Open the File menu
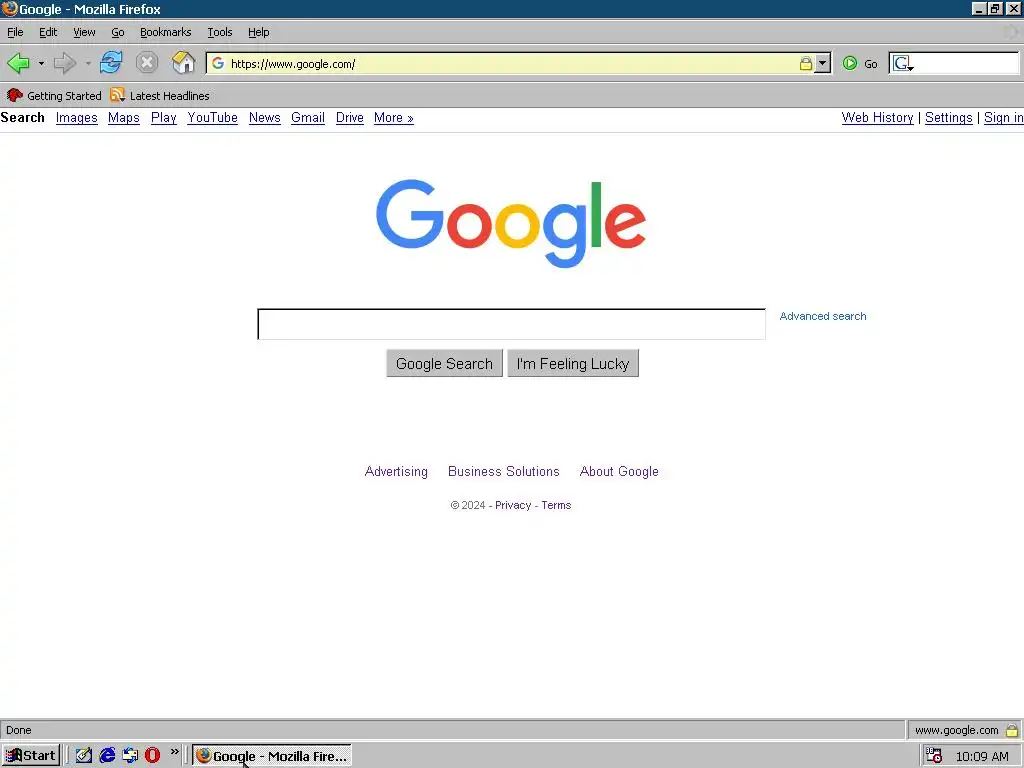 click(x=15, y=32)
